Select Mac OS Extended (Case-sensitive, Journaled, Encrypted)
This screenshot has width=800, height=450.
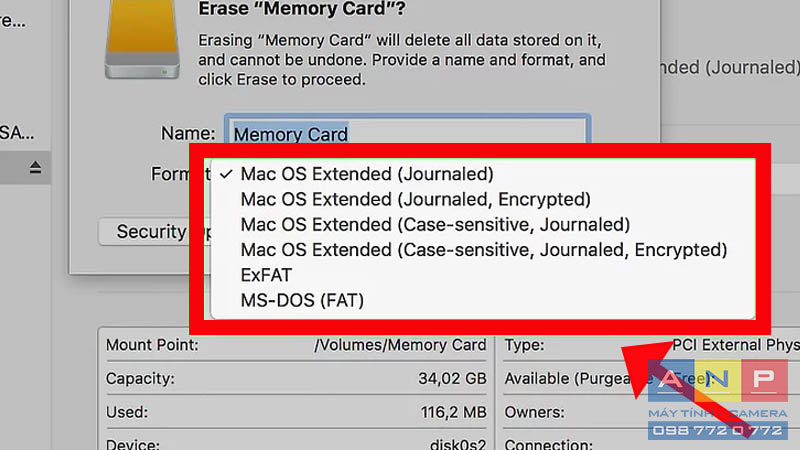pos(484,250)
